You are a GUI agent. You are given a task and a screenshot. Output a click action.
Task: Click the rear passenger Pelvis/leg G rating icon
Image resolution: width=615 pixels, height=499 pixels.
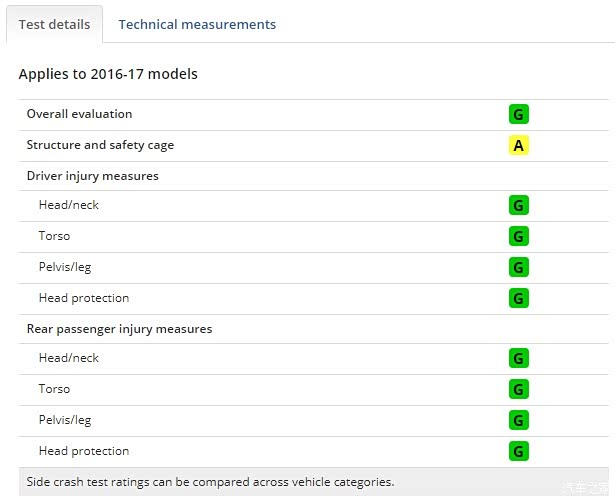click(x=518, y=421)
